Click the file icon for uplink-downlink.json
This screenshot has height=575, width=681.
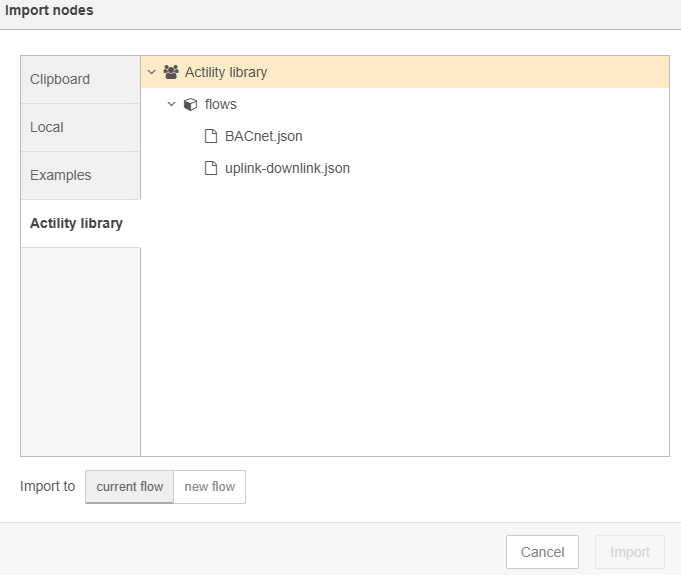coord(210,168)
